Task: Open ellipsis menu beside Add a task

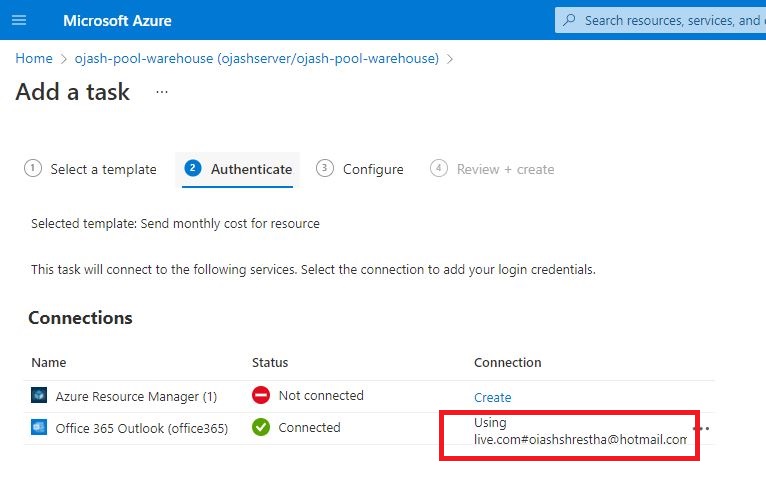Action: click(162, 92)
